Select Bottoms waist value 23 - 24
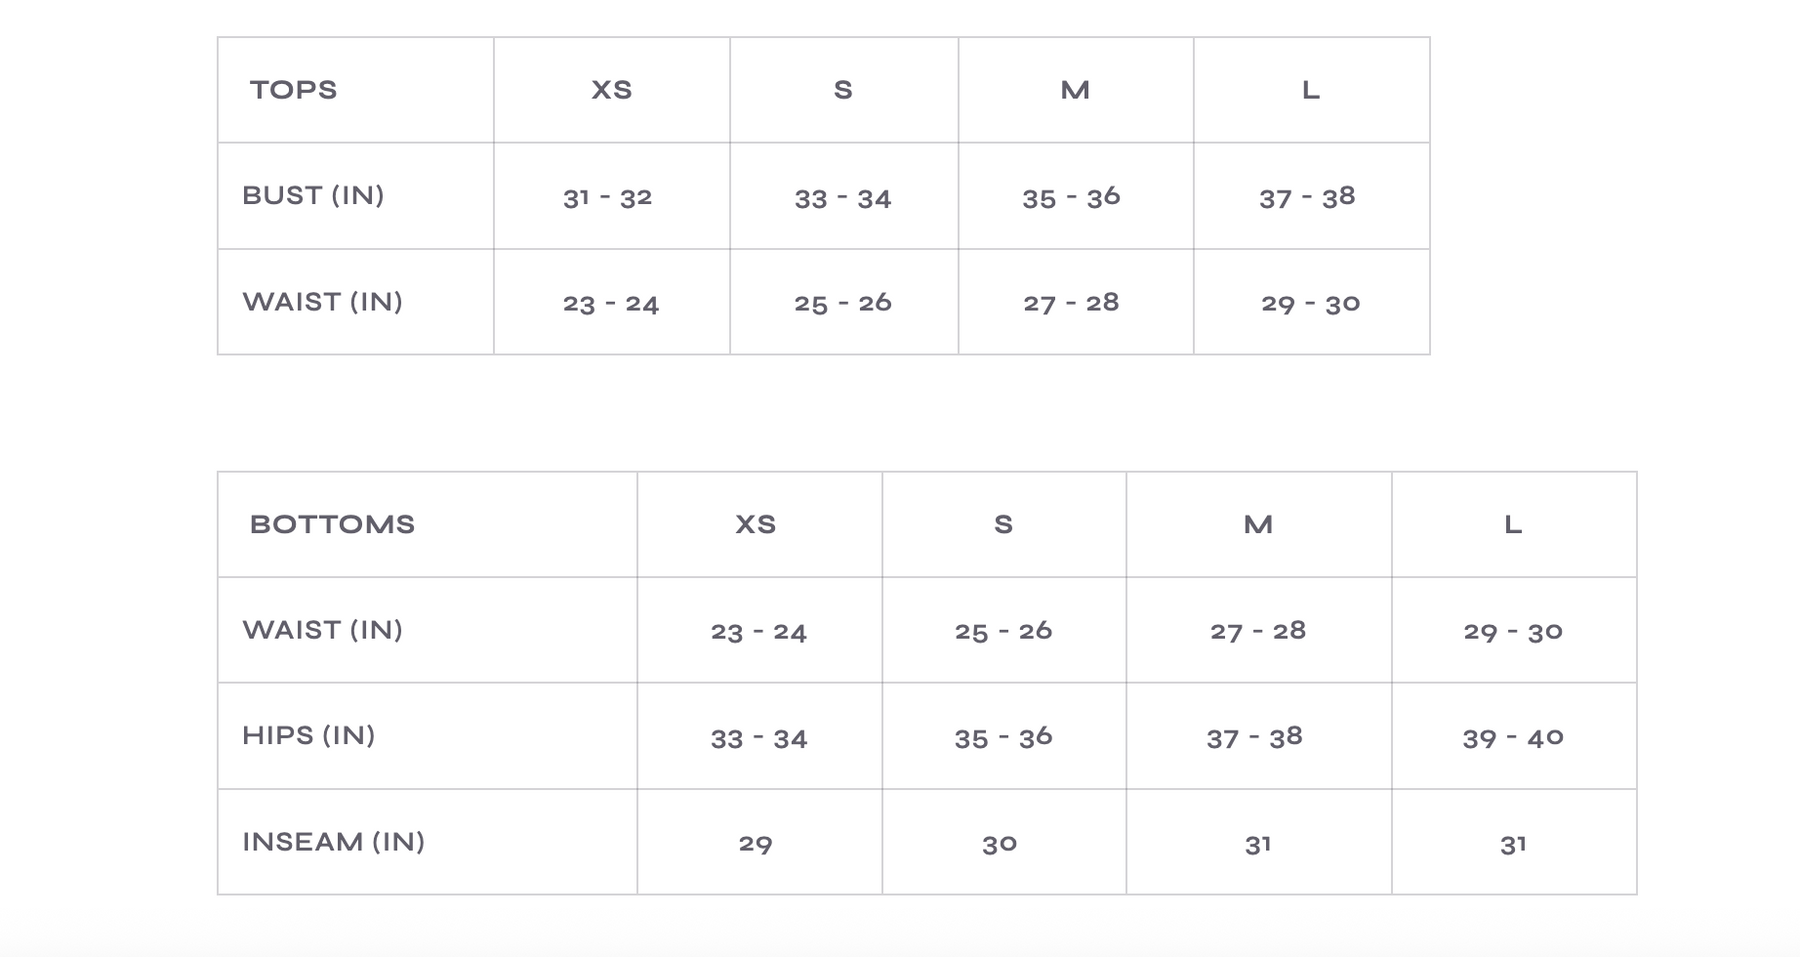This screenshot has height=957, width=1800. click(758, 632)
